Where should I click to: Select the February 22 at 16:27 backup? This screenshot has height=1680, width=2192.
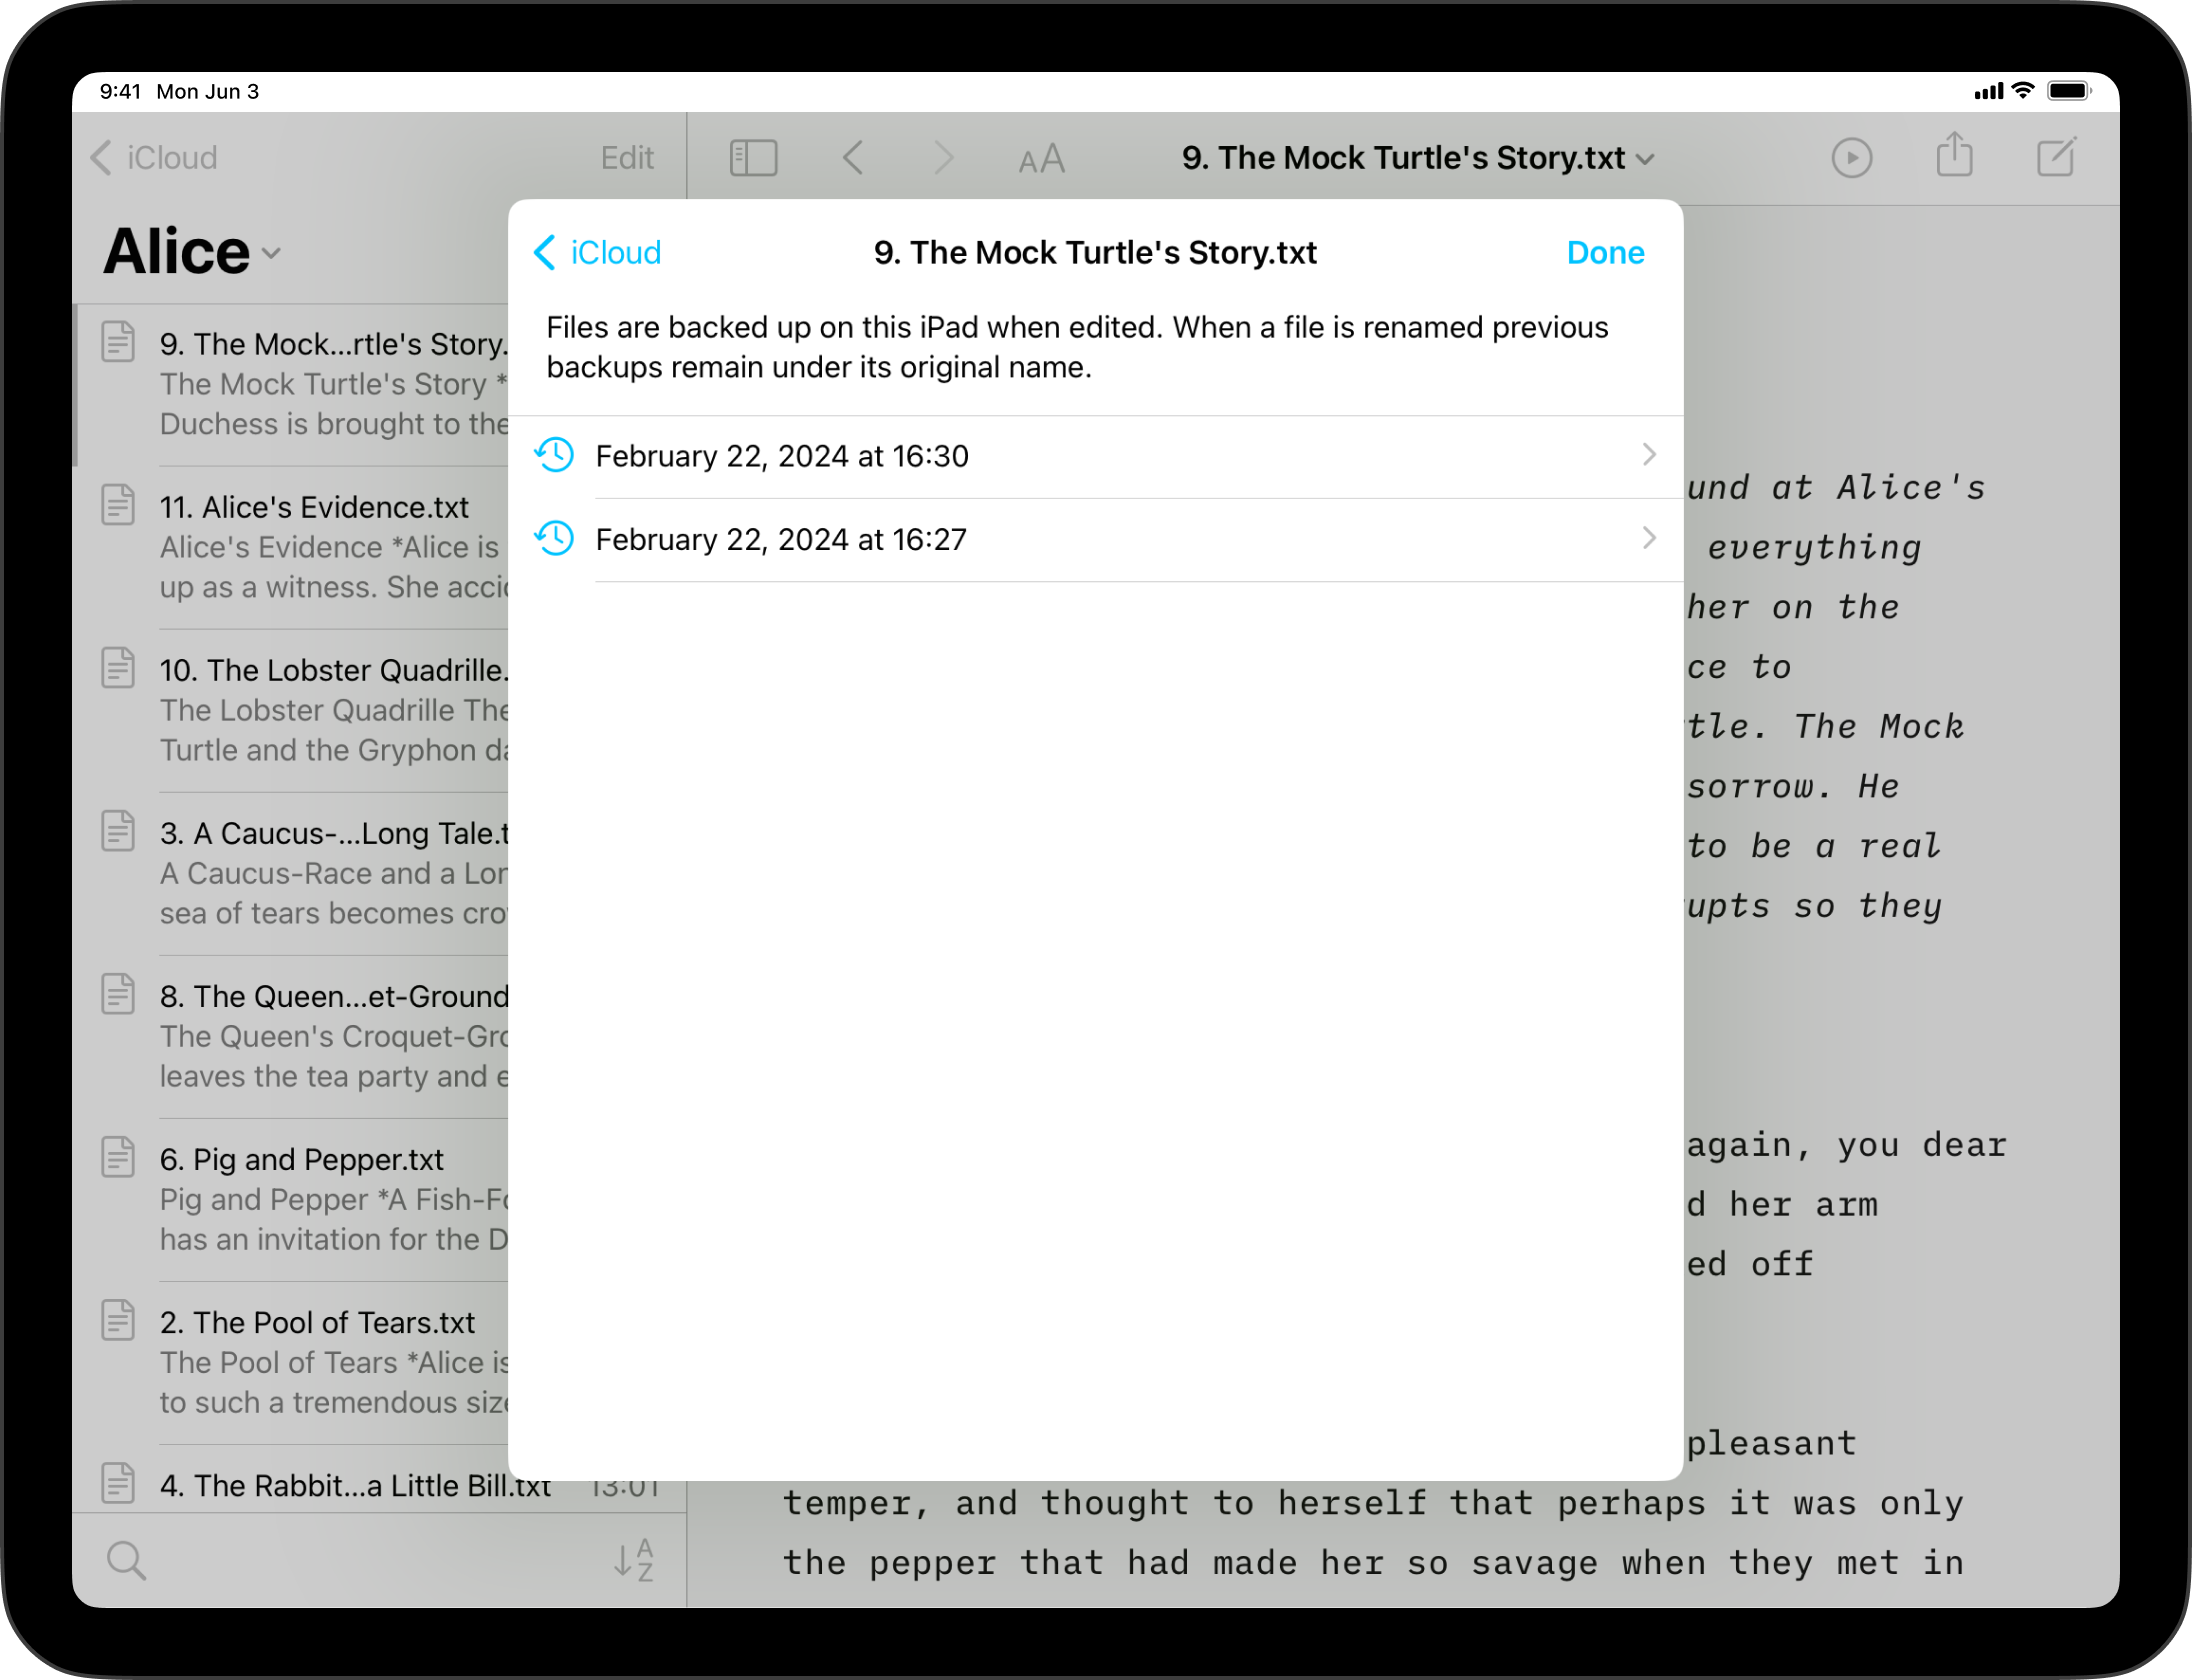[780, 540]
